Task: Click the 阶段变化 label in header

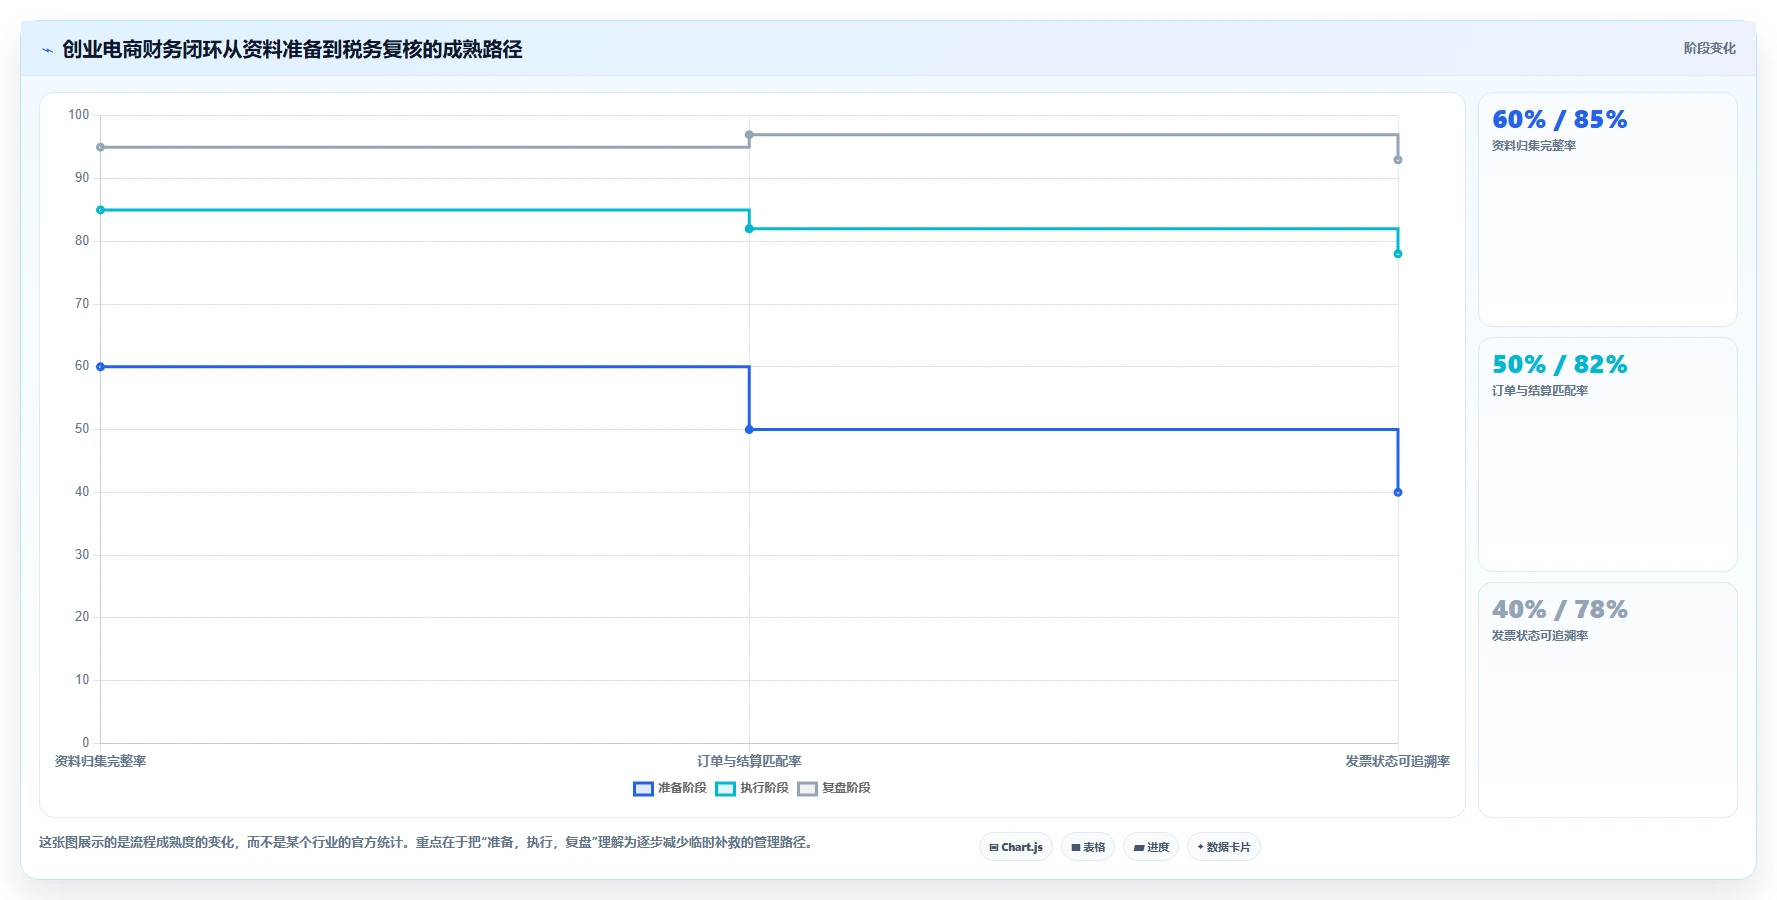Action: pos(1709,48)
